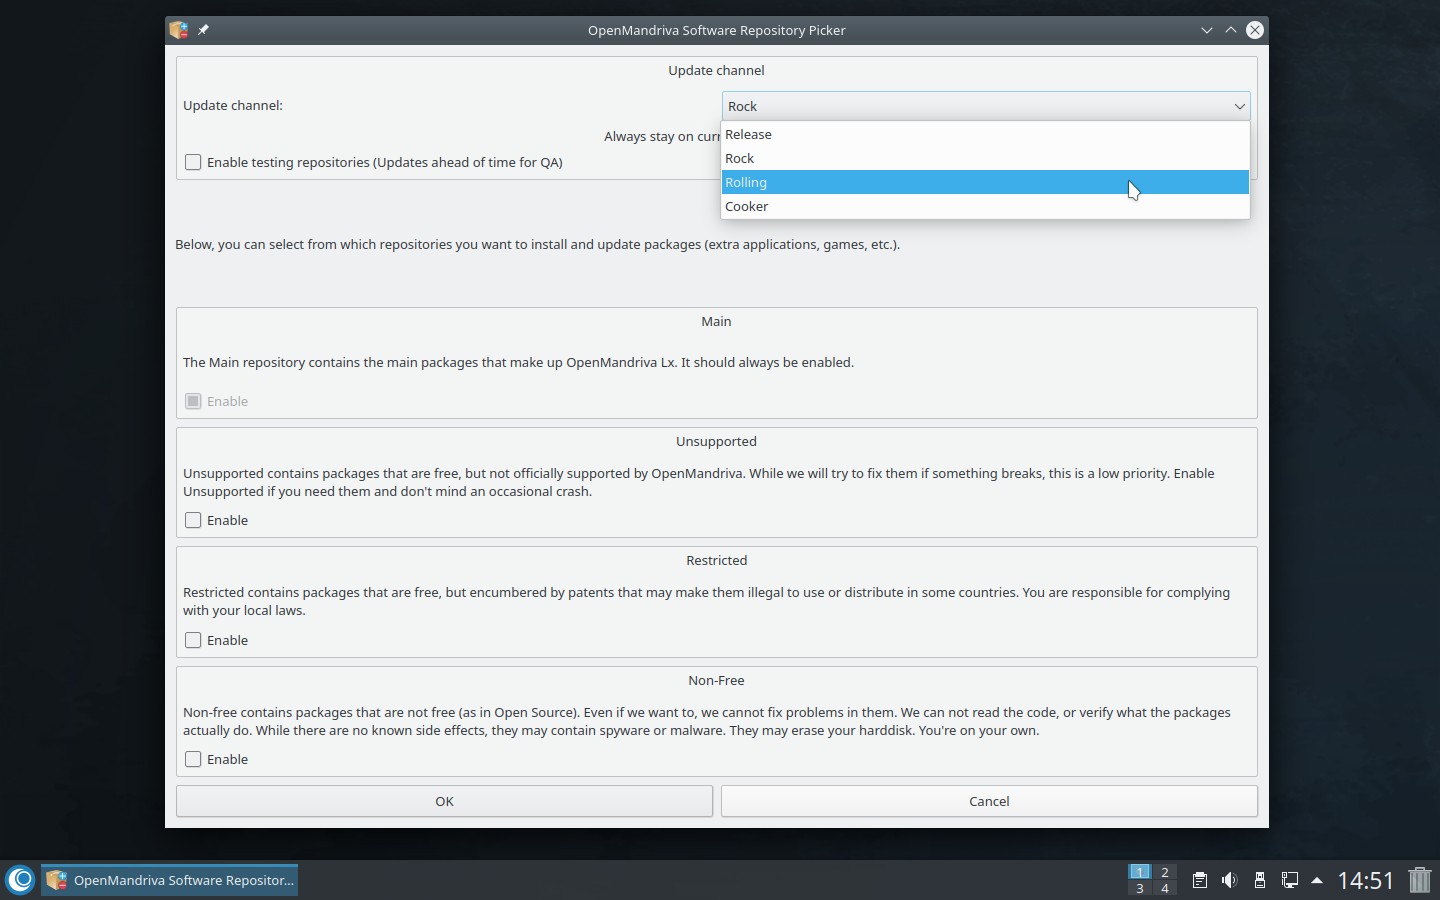
Task: Open the network connection tray icon
Action: 1290,880
